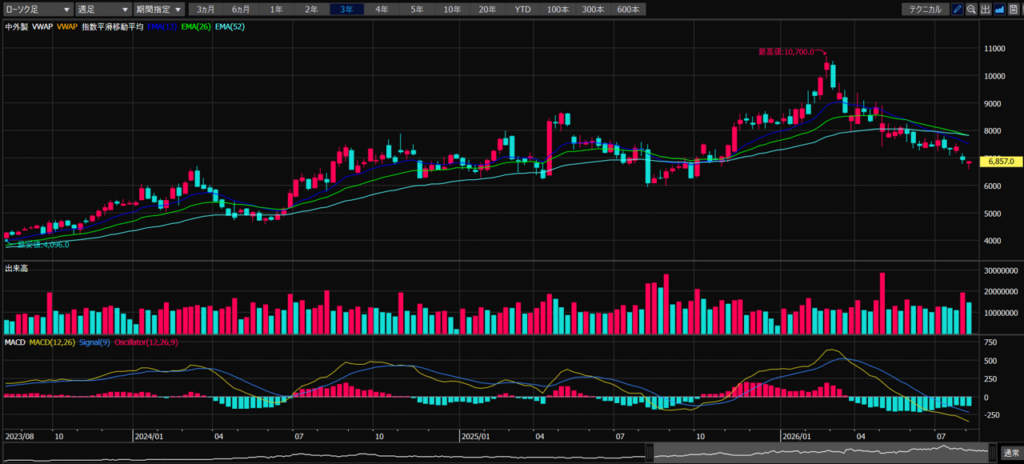Click the 指数平滑移動平均 legend label

click(112, 27)
